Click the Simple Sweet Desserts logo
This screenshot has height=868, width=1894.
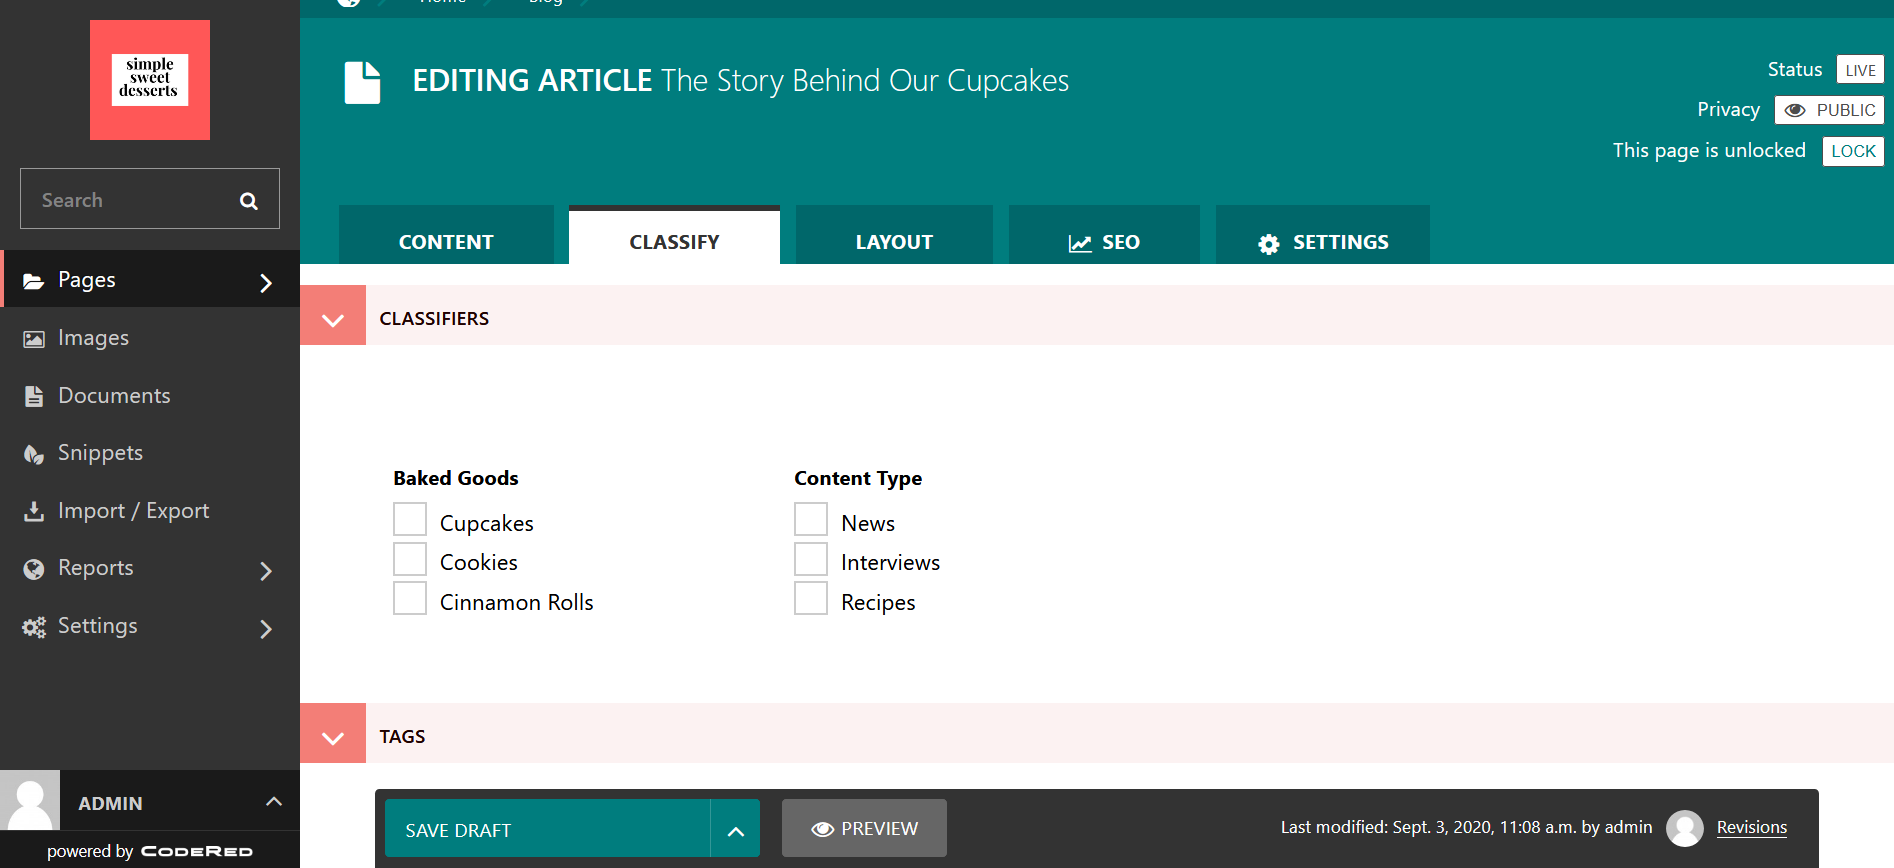[150, 80]
